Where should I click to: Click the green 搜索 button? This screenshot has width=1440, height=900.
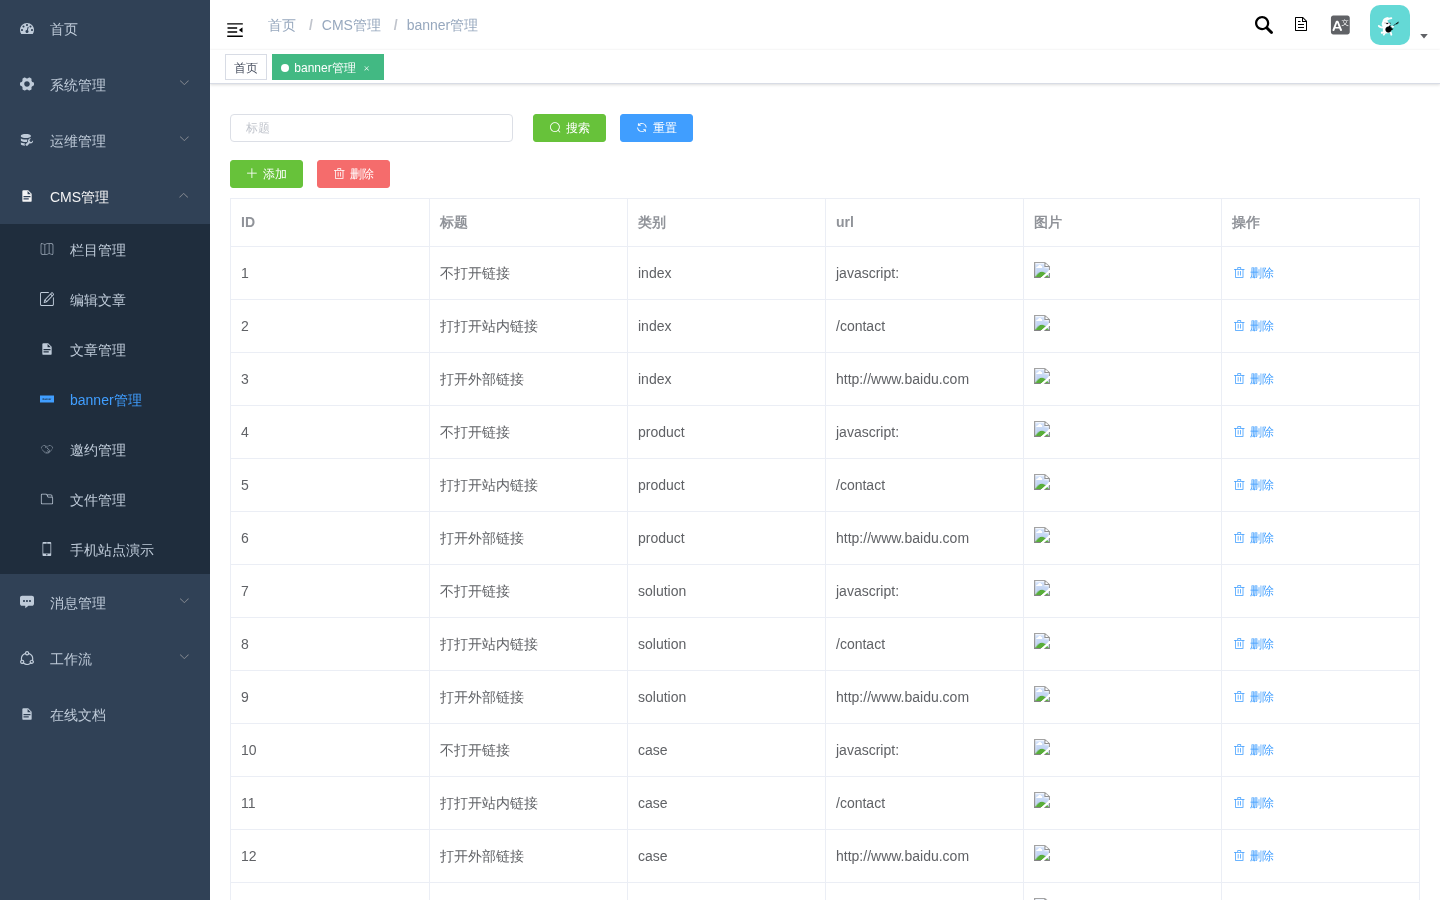point(569,128)
